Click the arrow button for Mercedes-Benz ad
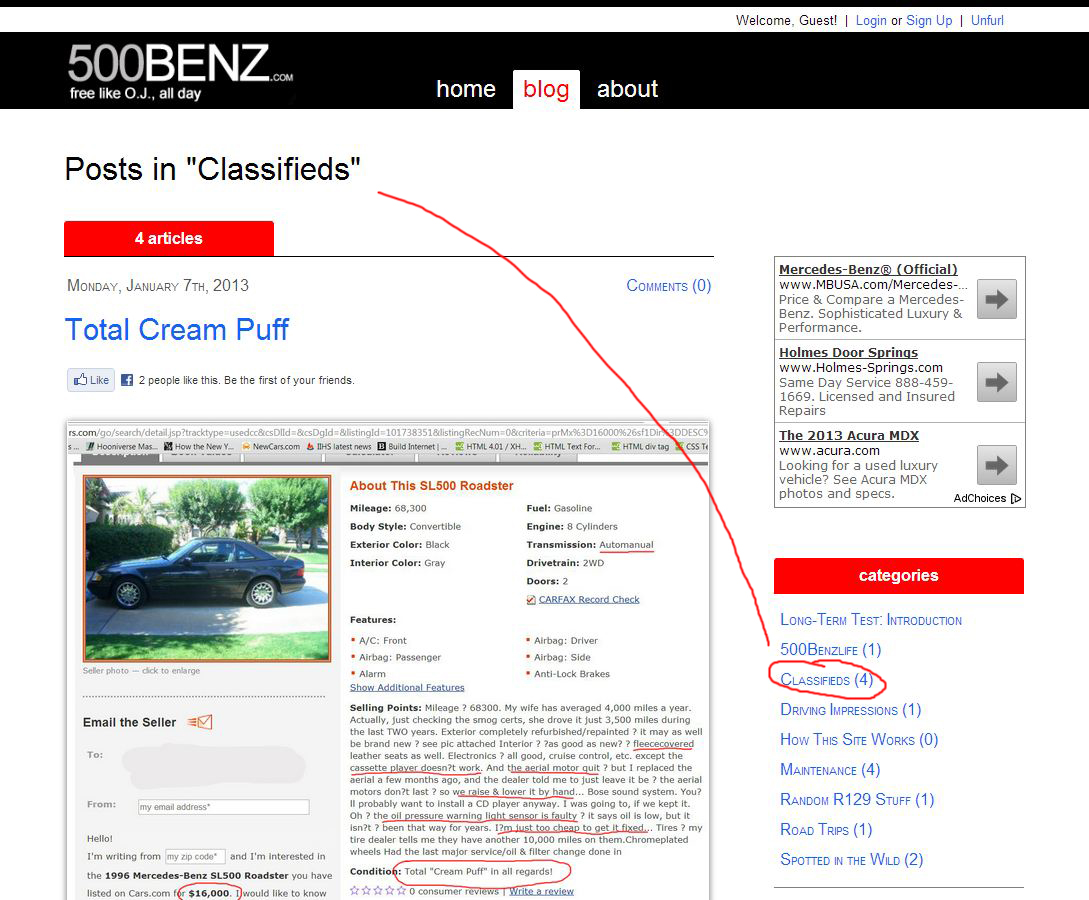The width and height of the screenshot is (1089, 900). pos(997,299)
